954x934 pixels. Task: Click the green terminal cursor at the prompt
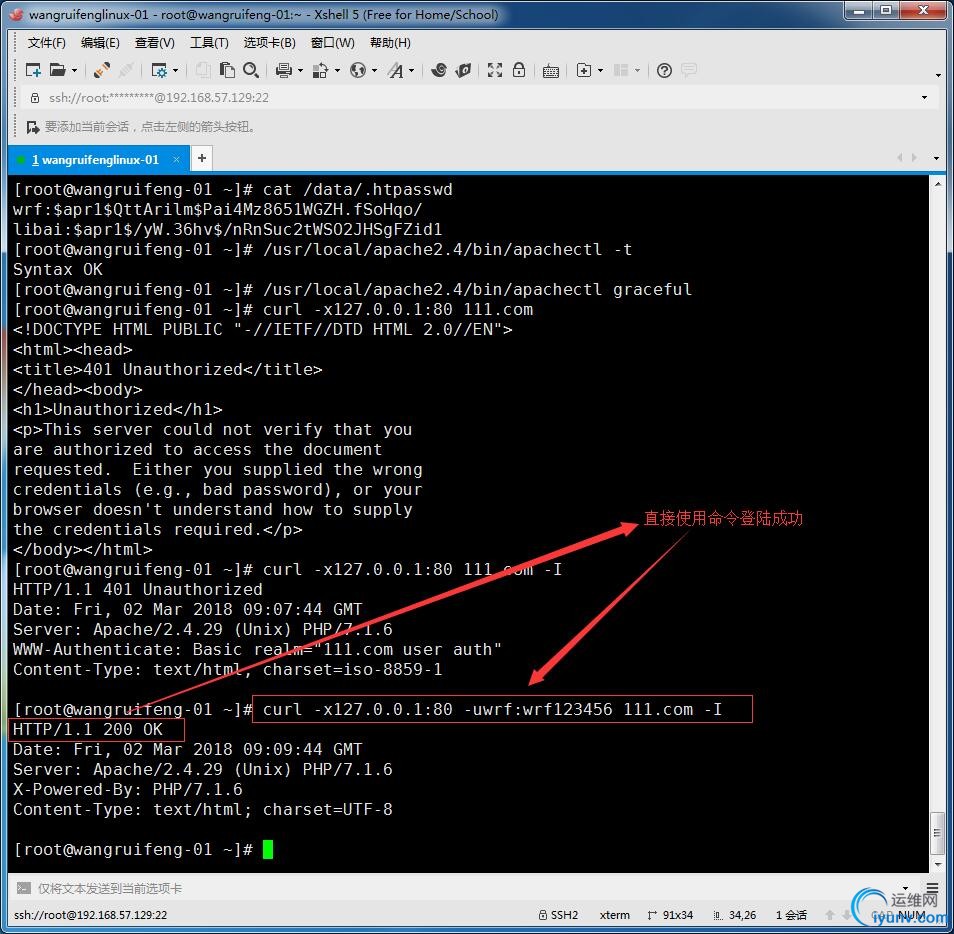(x=268, y=849)
